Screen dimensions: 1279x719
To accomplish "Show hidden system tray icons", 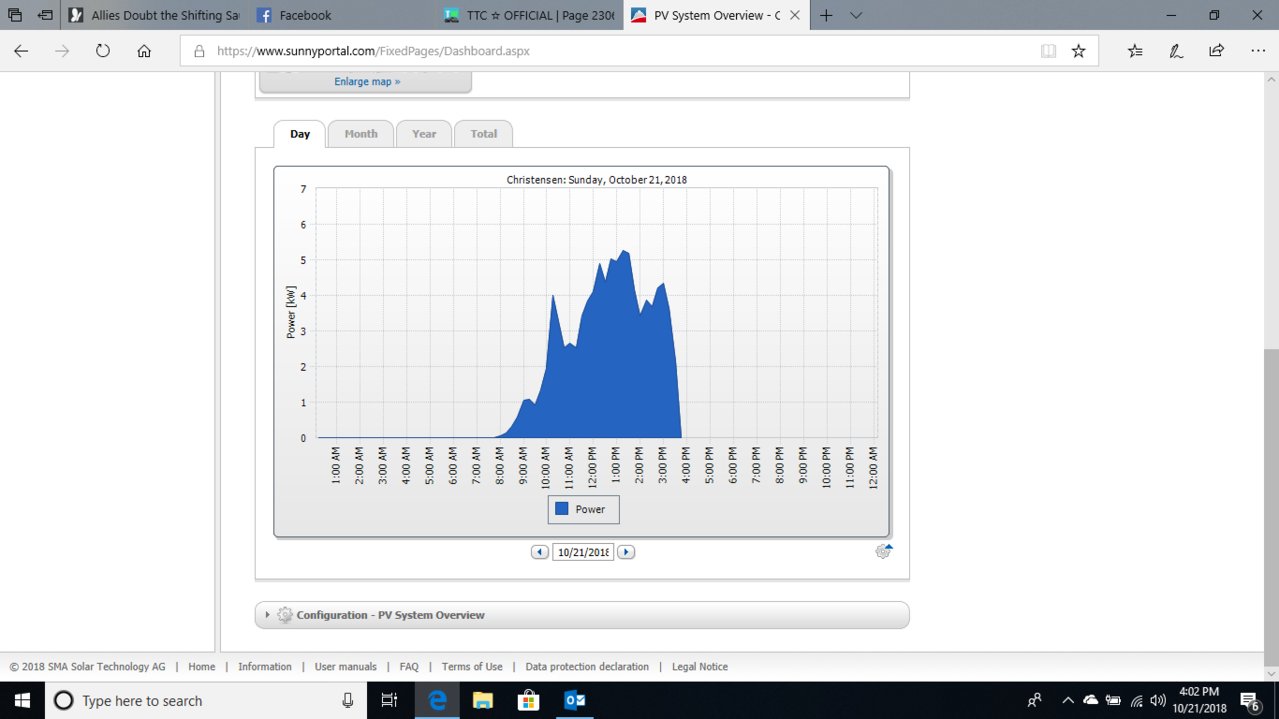I will point(1068,701).
